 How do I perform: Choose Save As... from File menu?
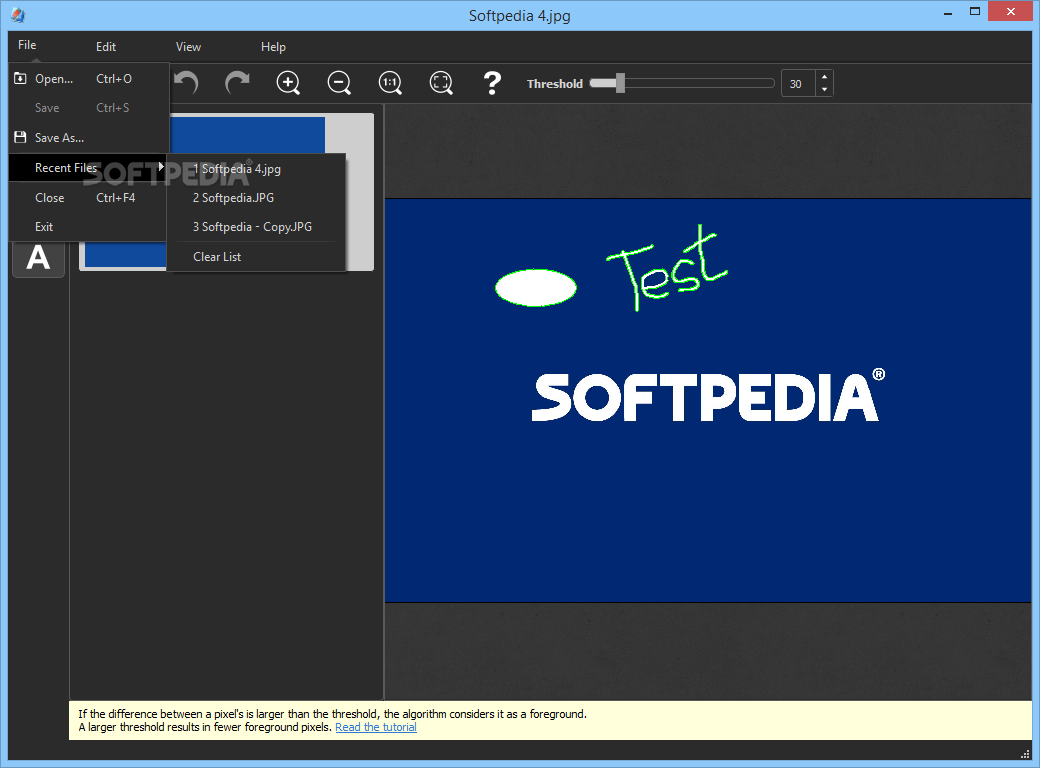point(89,137)
